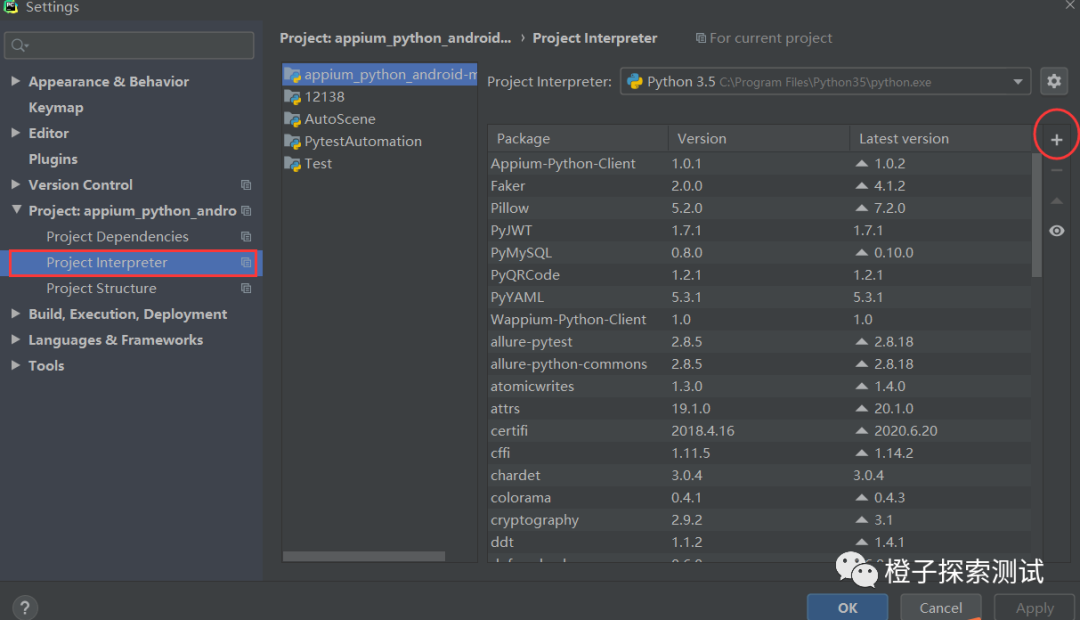The height and width of the screenshot is (620, 1080).
Task: Click the Project appium_python_android breadcrumb
Action: click(x=395, y=38)
